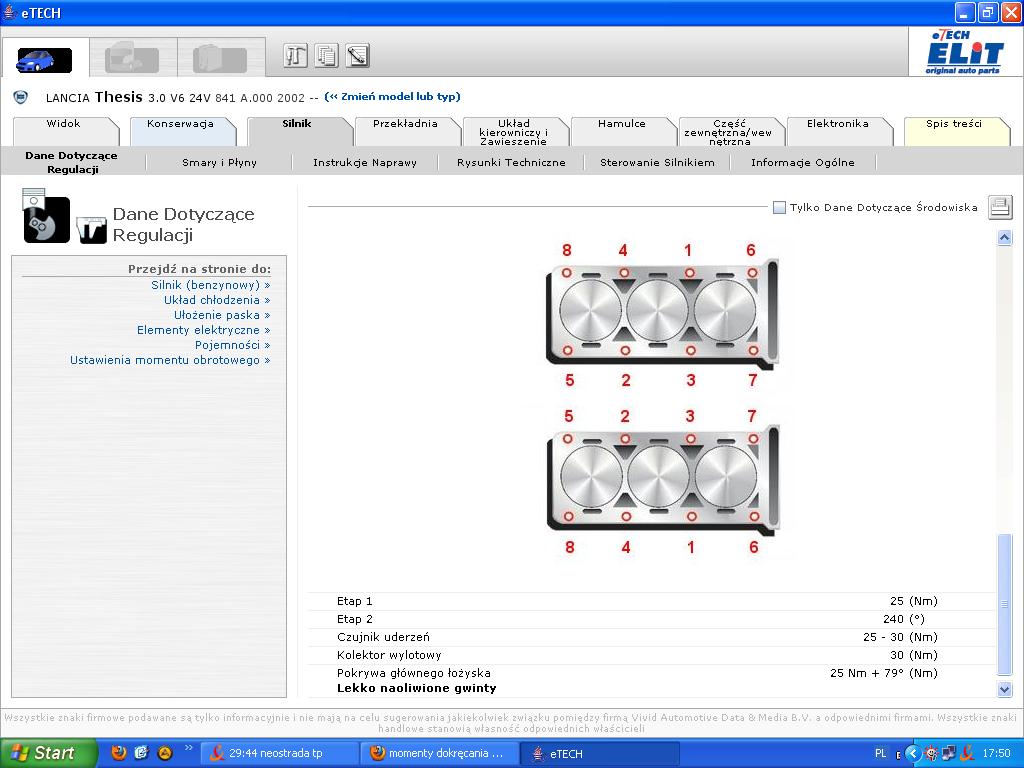
Task: Launch Firefox from the quick launch bar
Action: coord(119,753)
